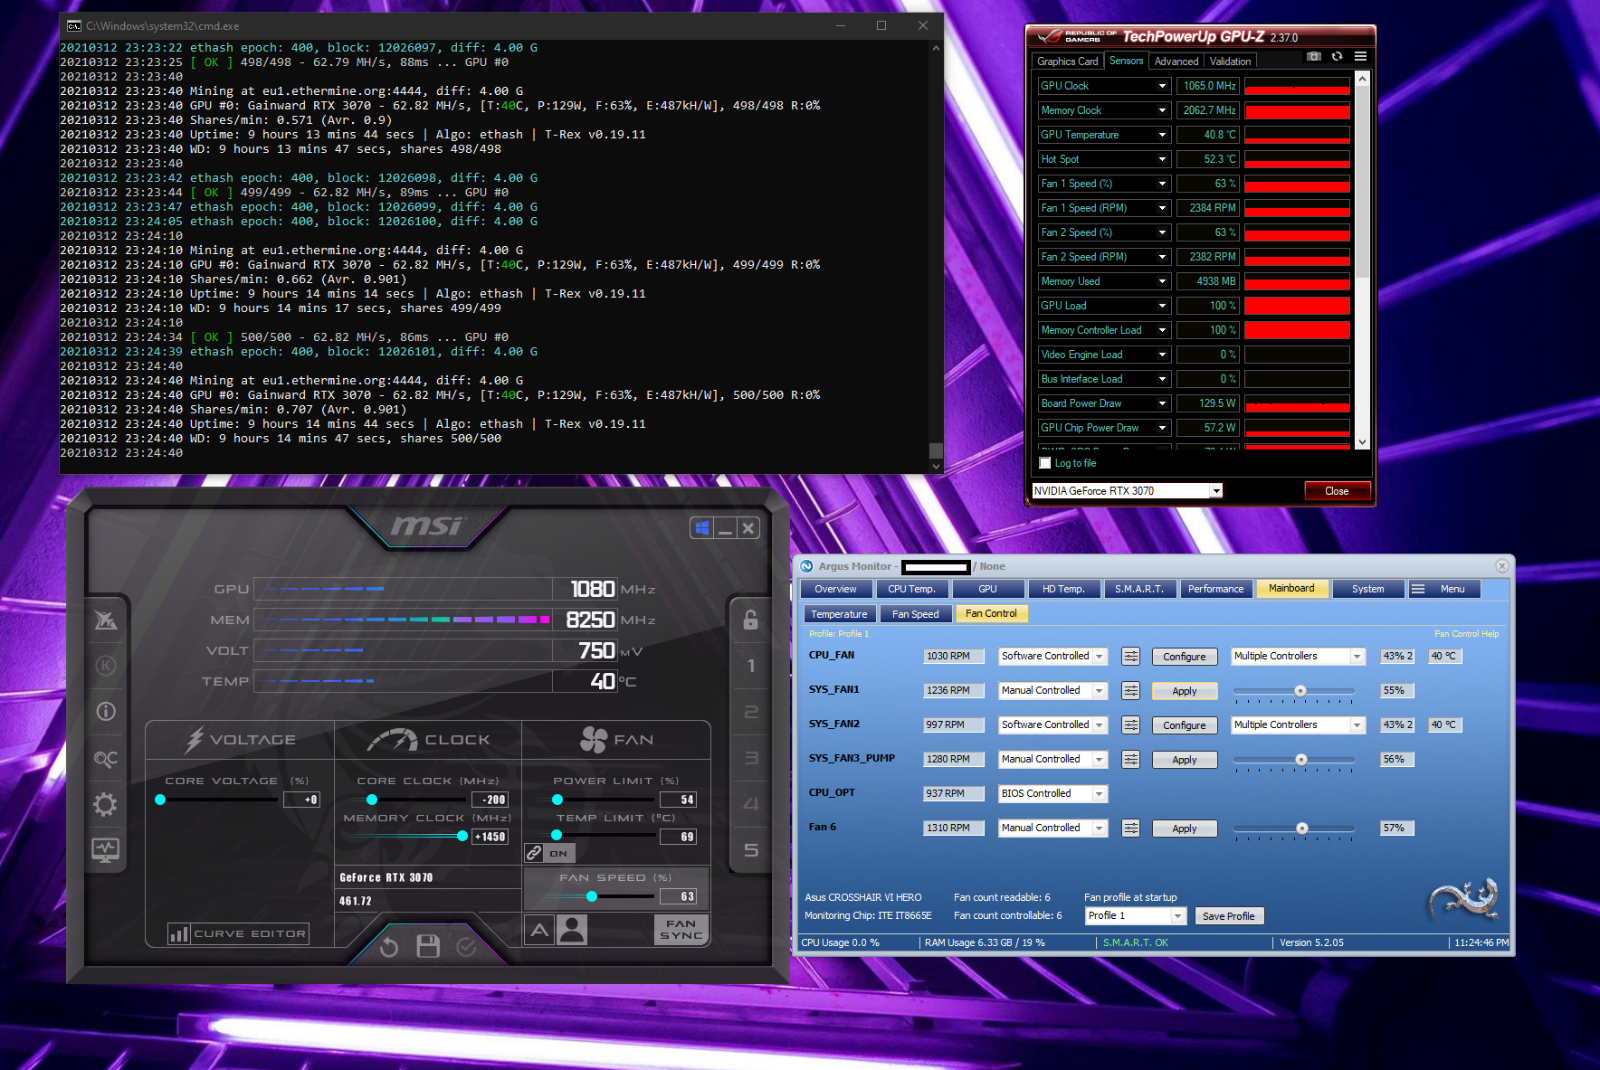The height and width of the screenshot is (1070, 1600).
Task: Enable GPU-Z Log to file checkbox
Action: tap(1045, 463)
